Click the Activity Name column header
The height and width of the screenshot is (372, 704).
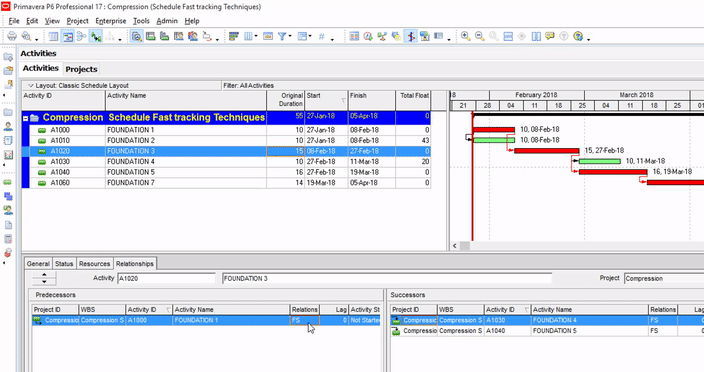[x=186, y=100]
